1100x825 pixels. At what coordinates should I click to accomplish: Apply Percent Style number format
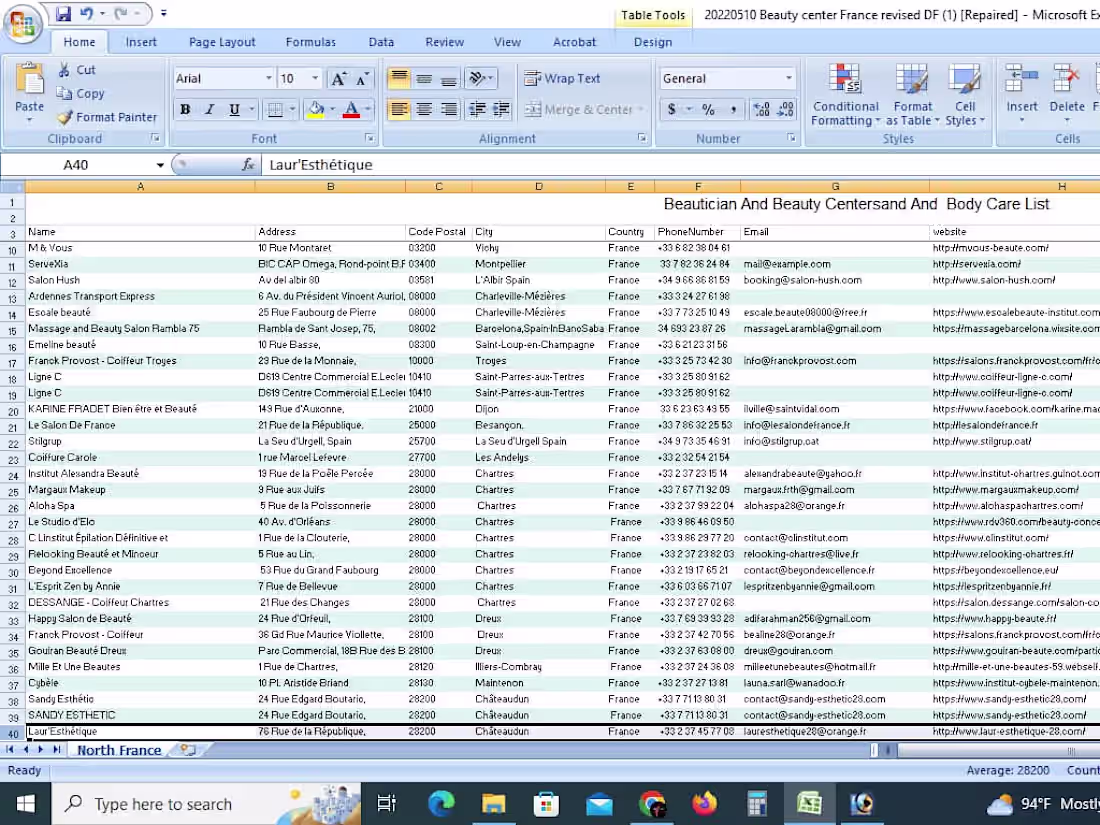[x=709, y=109]
